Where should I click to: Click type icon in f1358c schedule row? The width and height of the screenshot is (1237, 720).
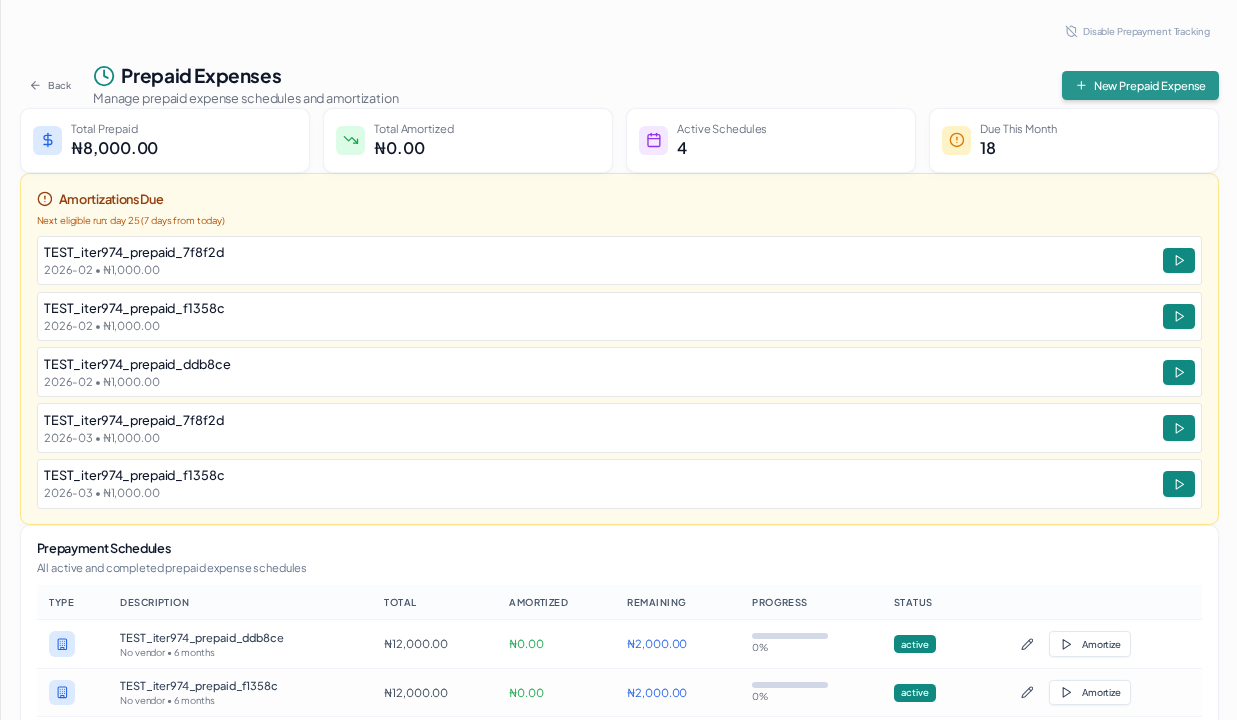62,692
